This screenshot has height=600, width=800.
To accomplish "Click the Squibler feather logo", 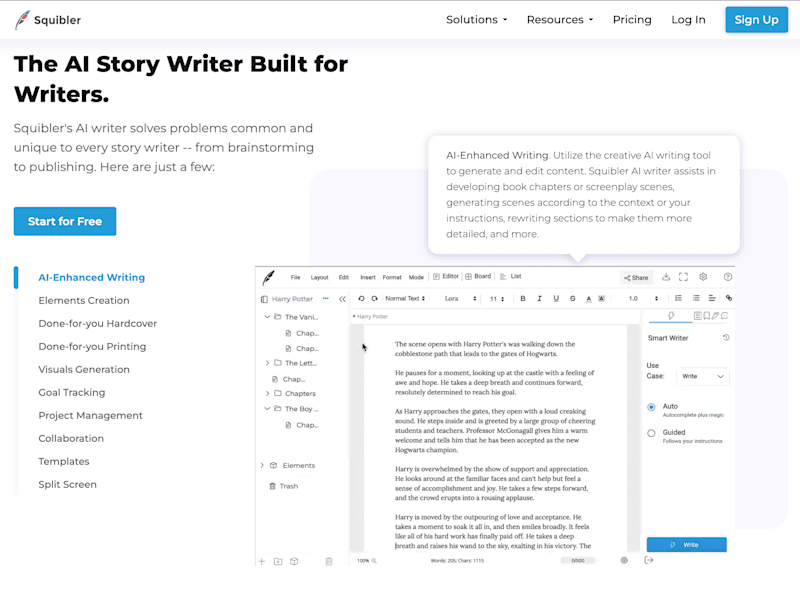I will 22,20.
